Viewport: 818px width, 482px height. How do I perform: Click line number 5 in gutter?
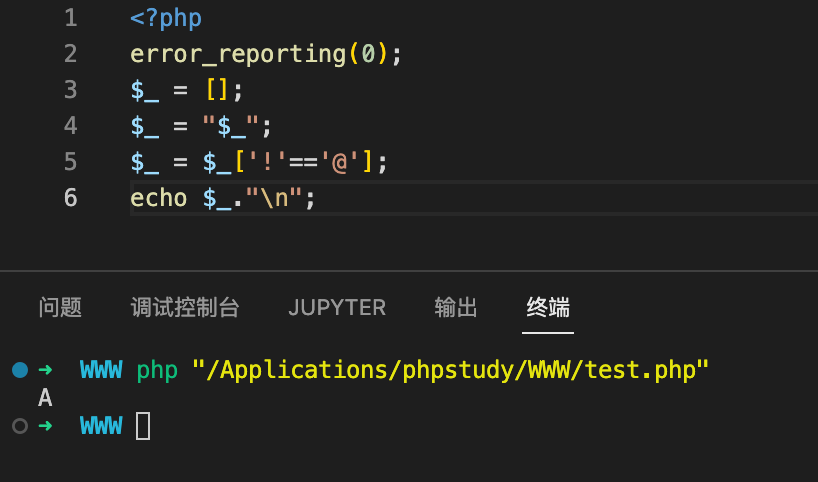pos(71,162)
